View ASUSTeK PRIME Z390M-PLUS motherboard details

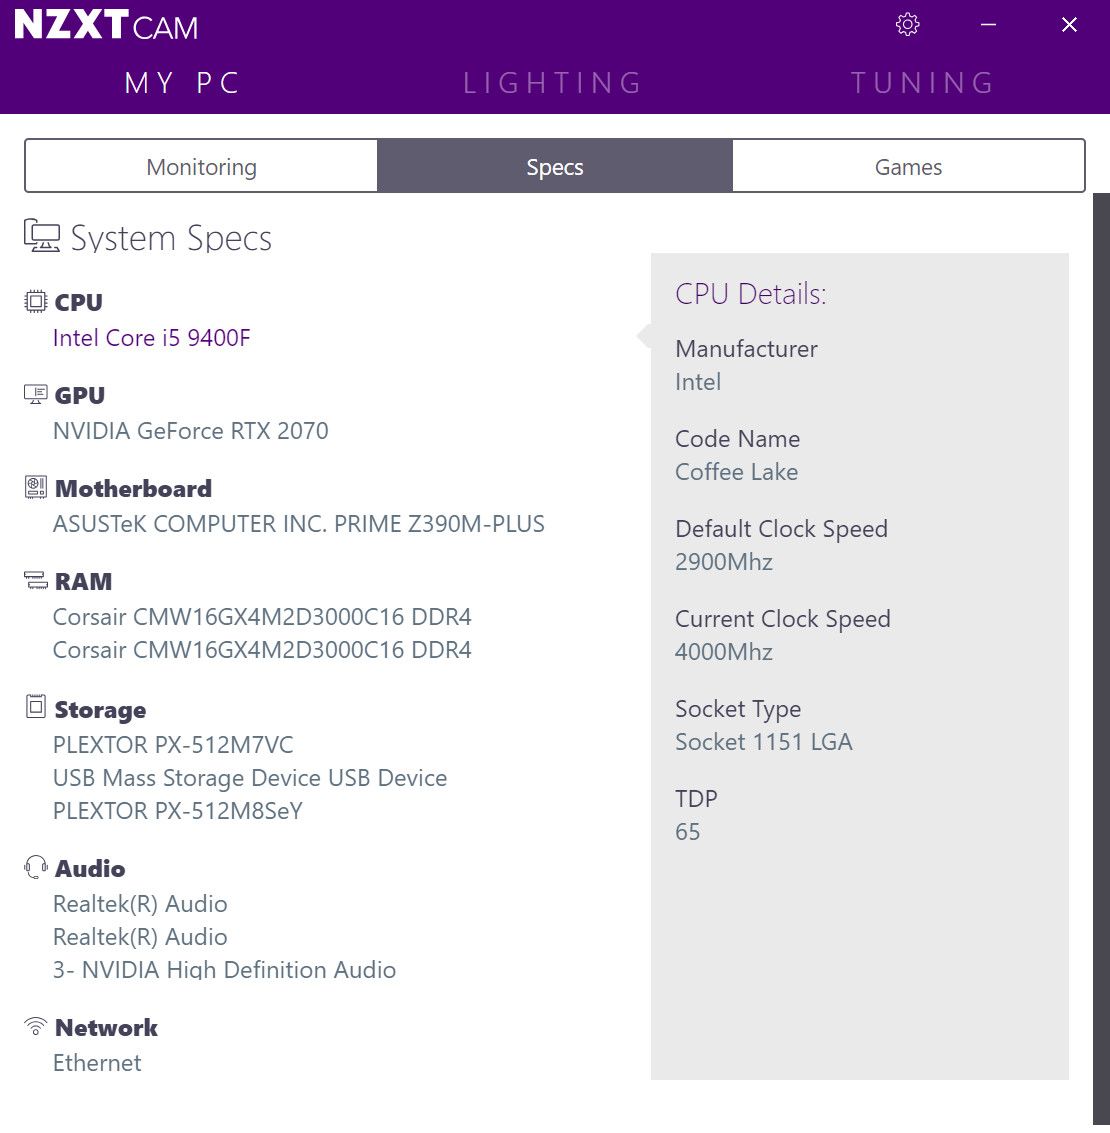pos(298,524)
